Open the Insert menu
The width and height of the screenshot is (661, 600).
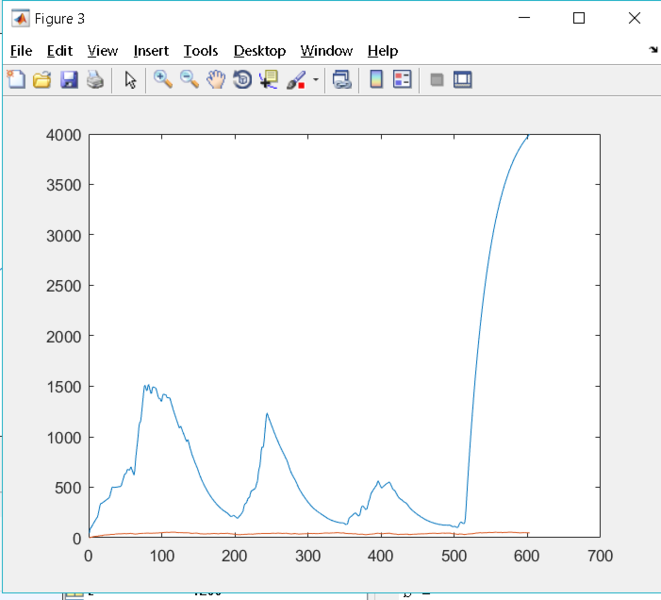151,51
